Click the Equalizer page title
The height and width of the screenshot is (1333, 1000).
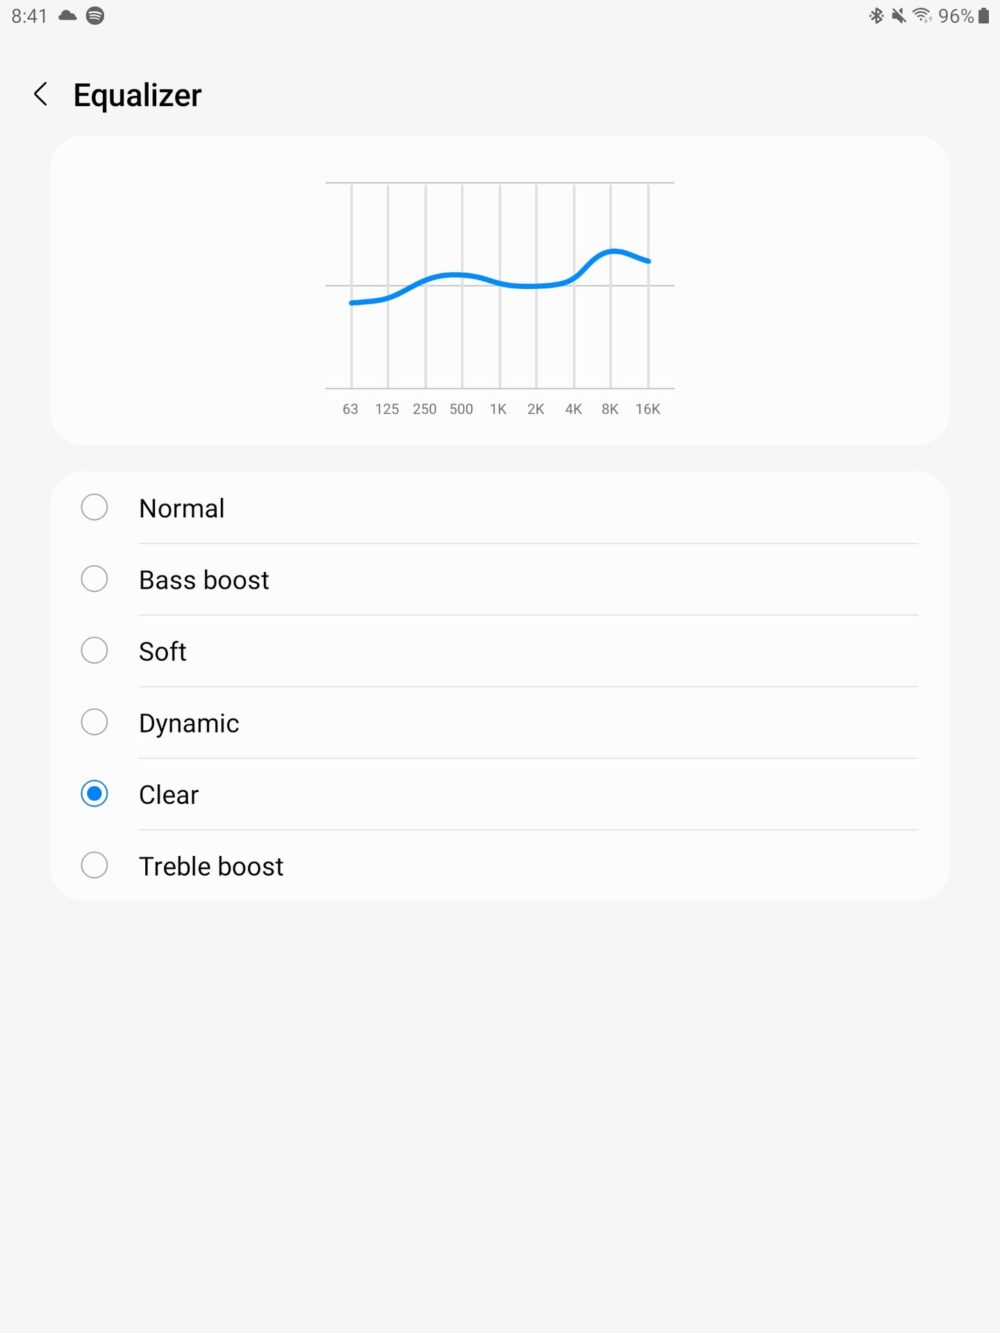137,95
